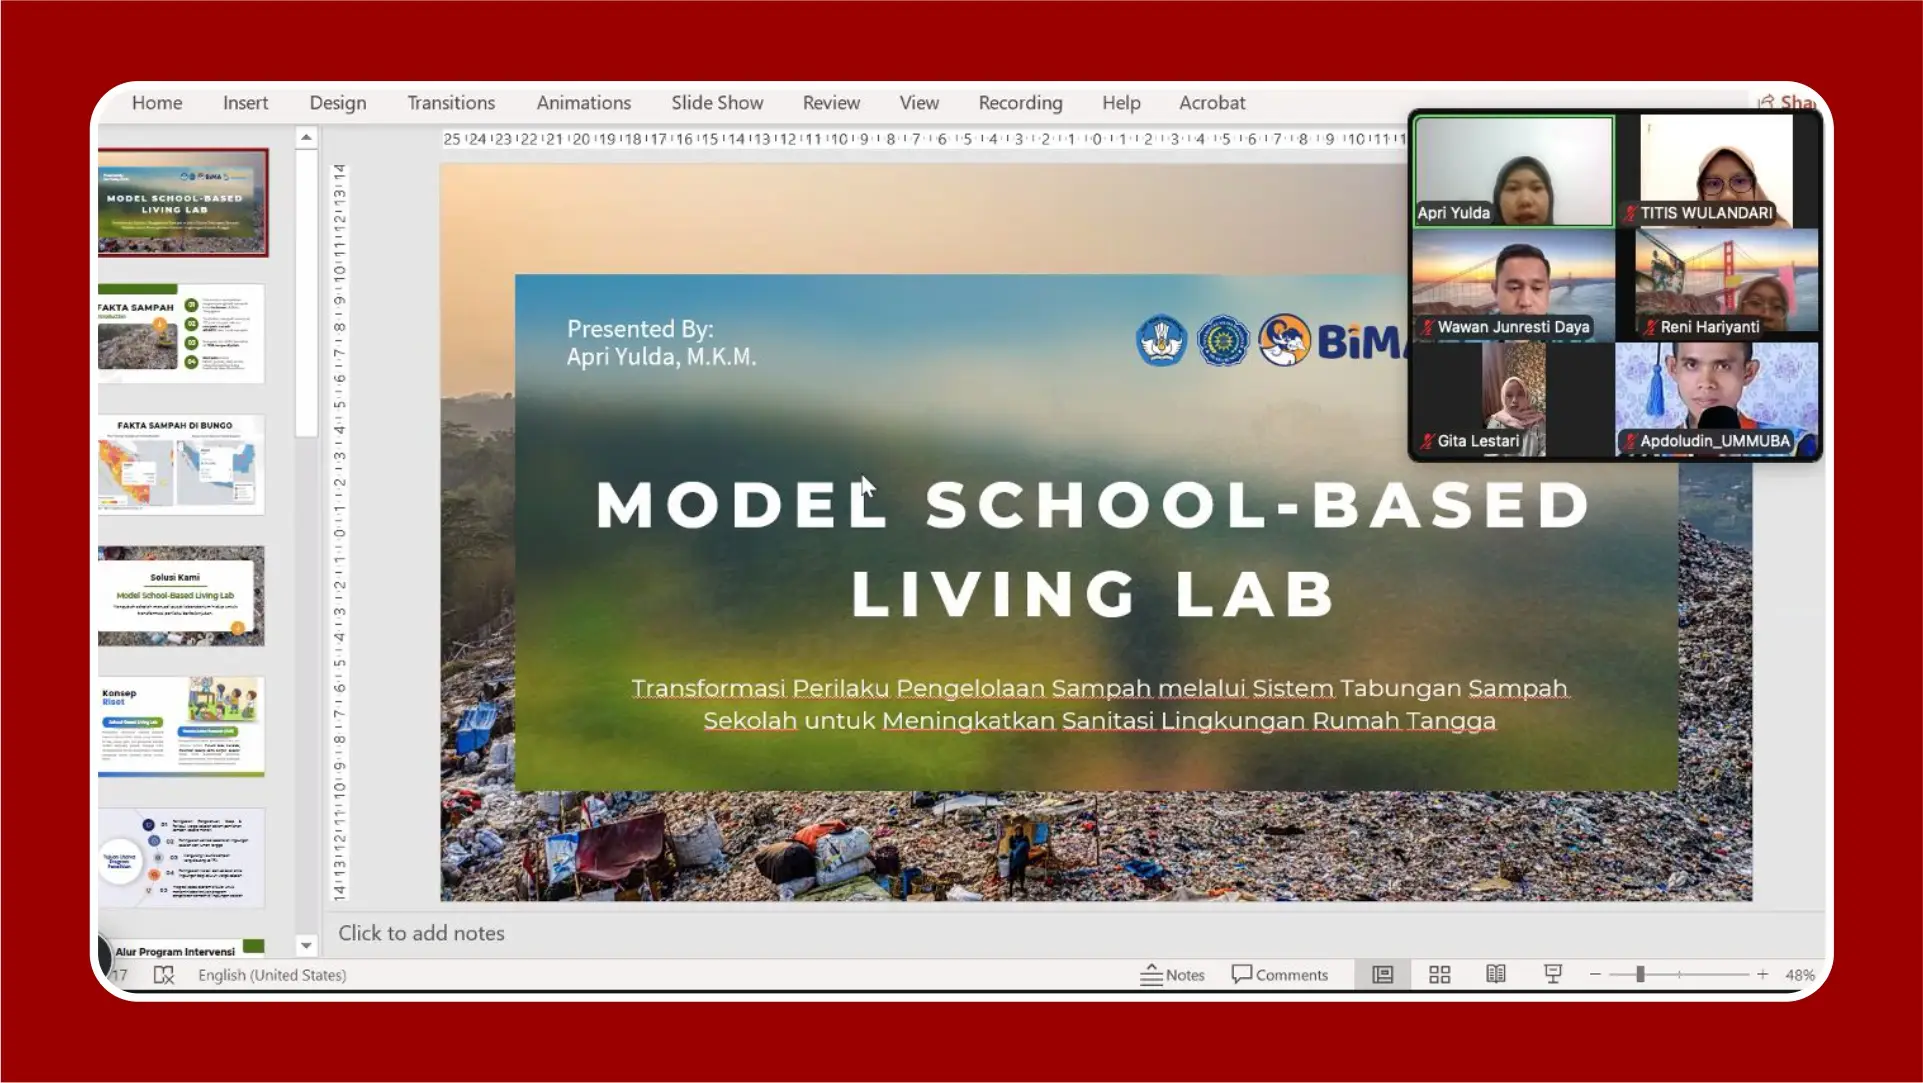Select TITIS WULANDARI's video tile

click(x=1717, y=171)
